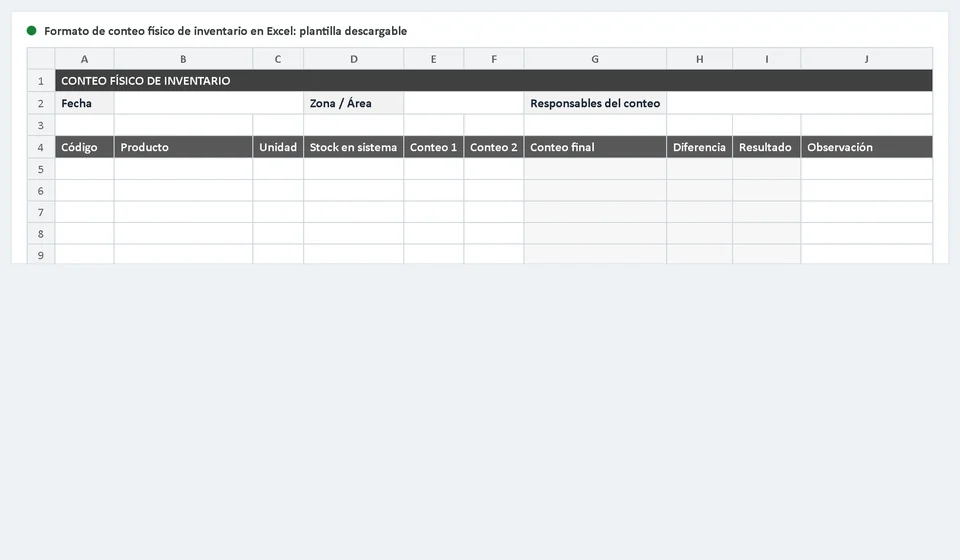Select row 4 header
This screenshot has width=960, height=560.
tap(41, 147)
